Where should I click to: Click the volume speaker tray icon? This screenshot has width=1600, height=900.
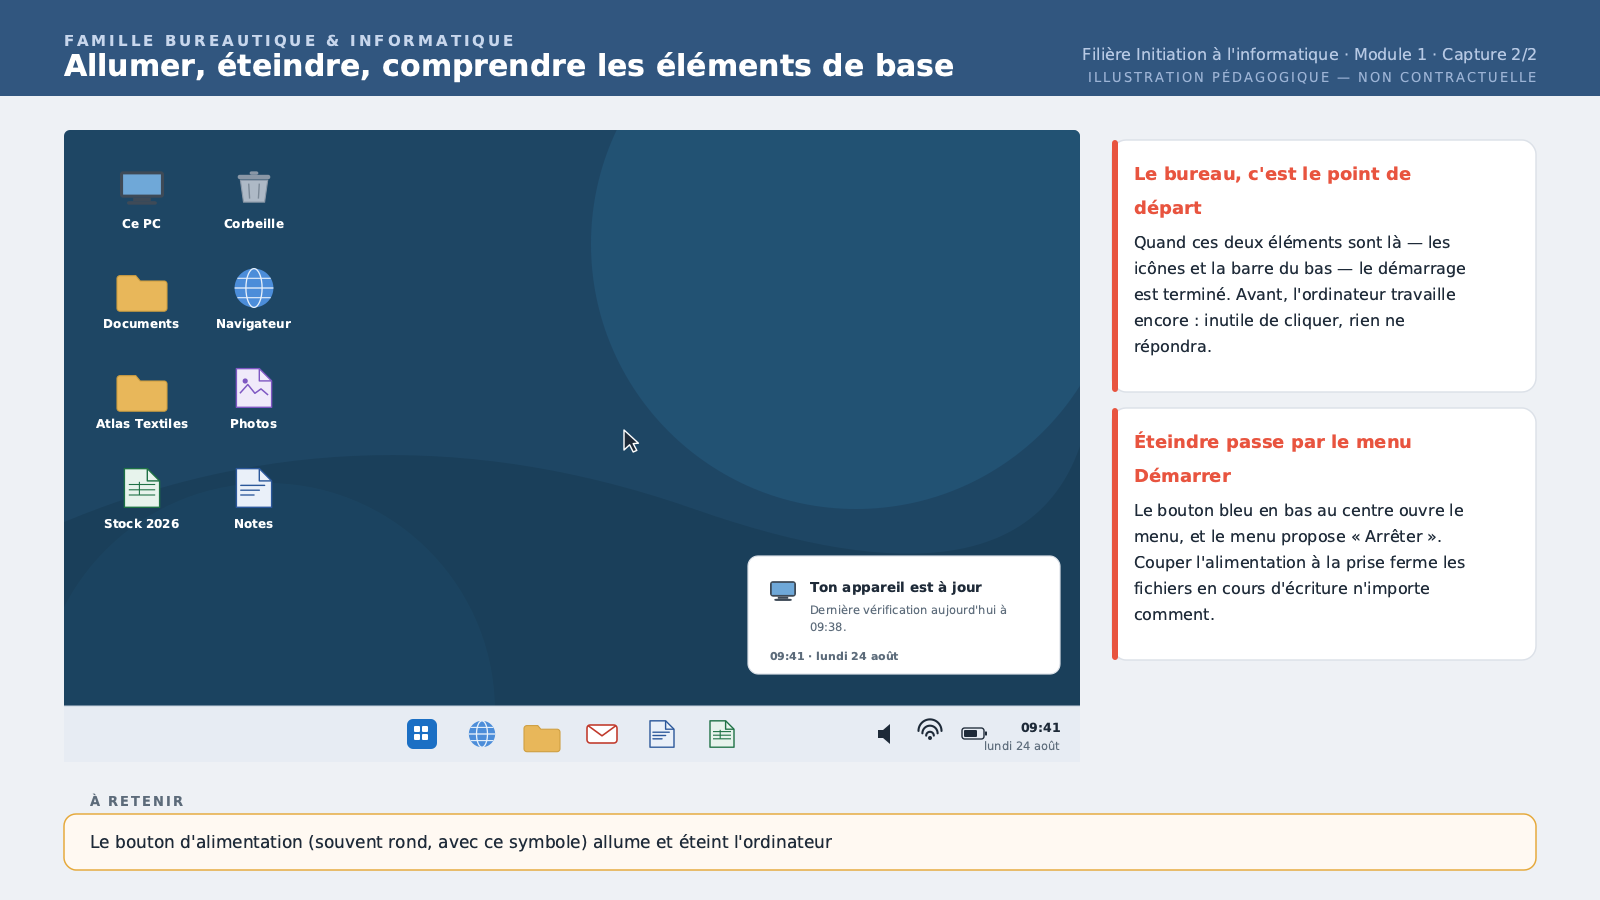click(884, 734)
